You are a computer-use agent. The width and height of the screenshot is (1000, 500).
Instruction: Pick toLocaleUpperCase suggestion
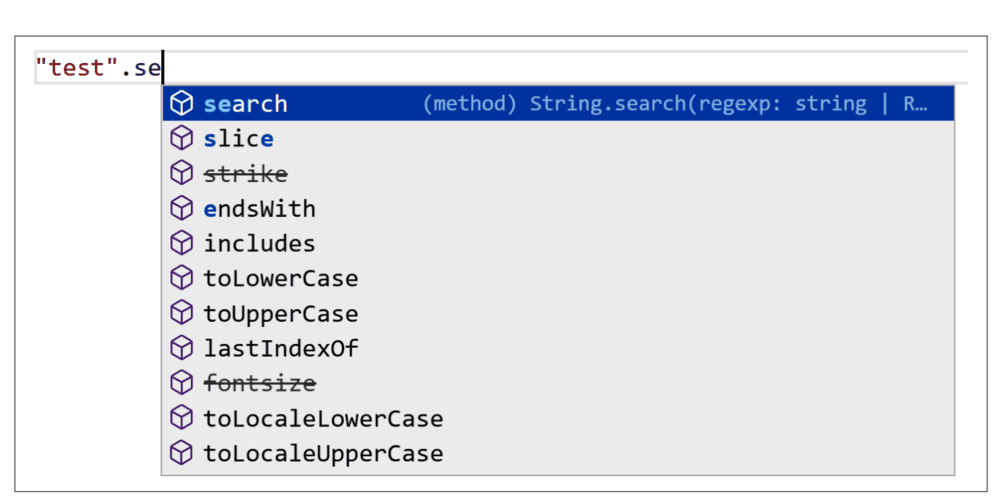pos(558,453)
